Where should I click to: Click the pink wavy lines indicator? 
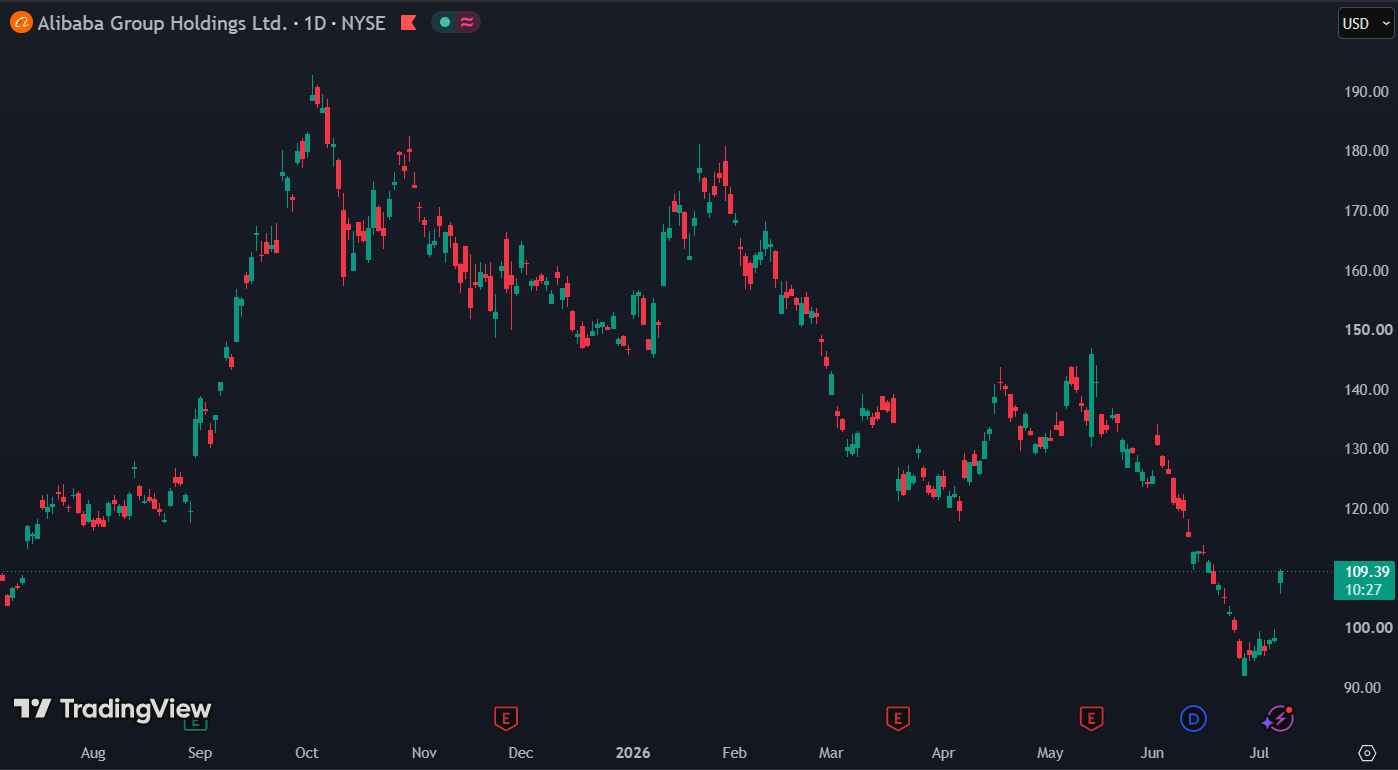pyautogui.click(x=467, y=22)
